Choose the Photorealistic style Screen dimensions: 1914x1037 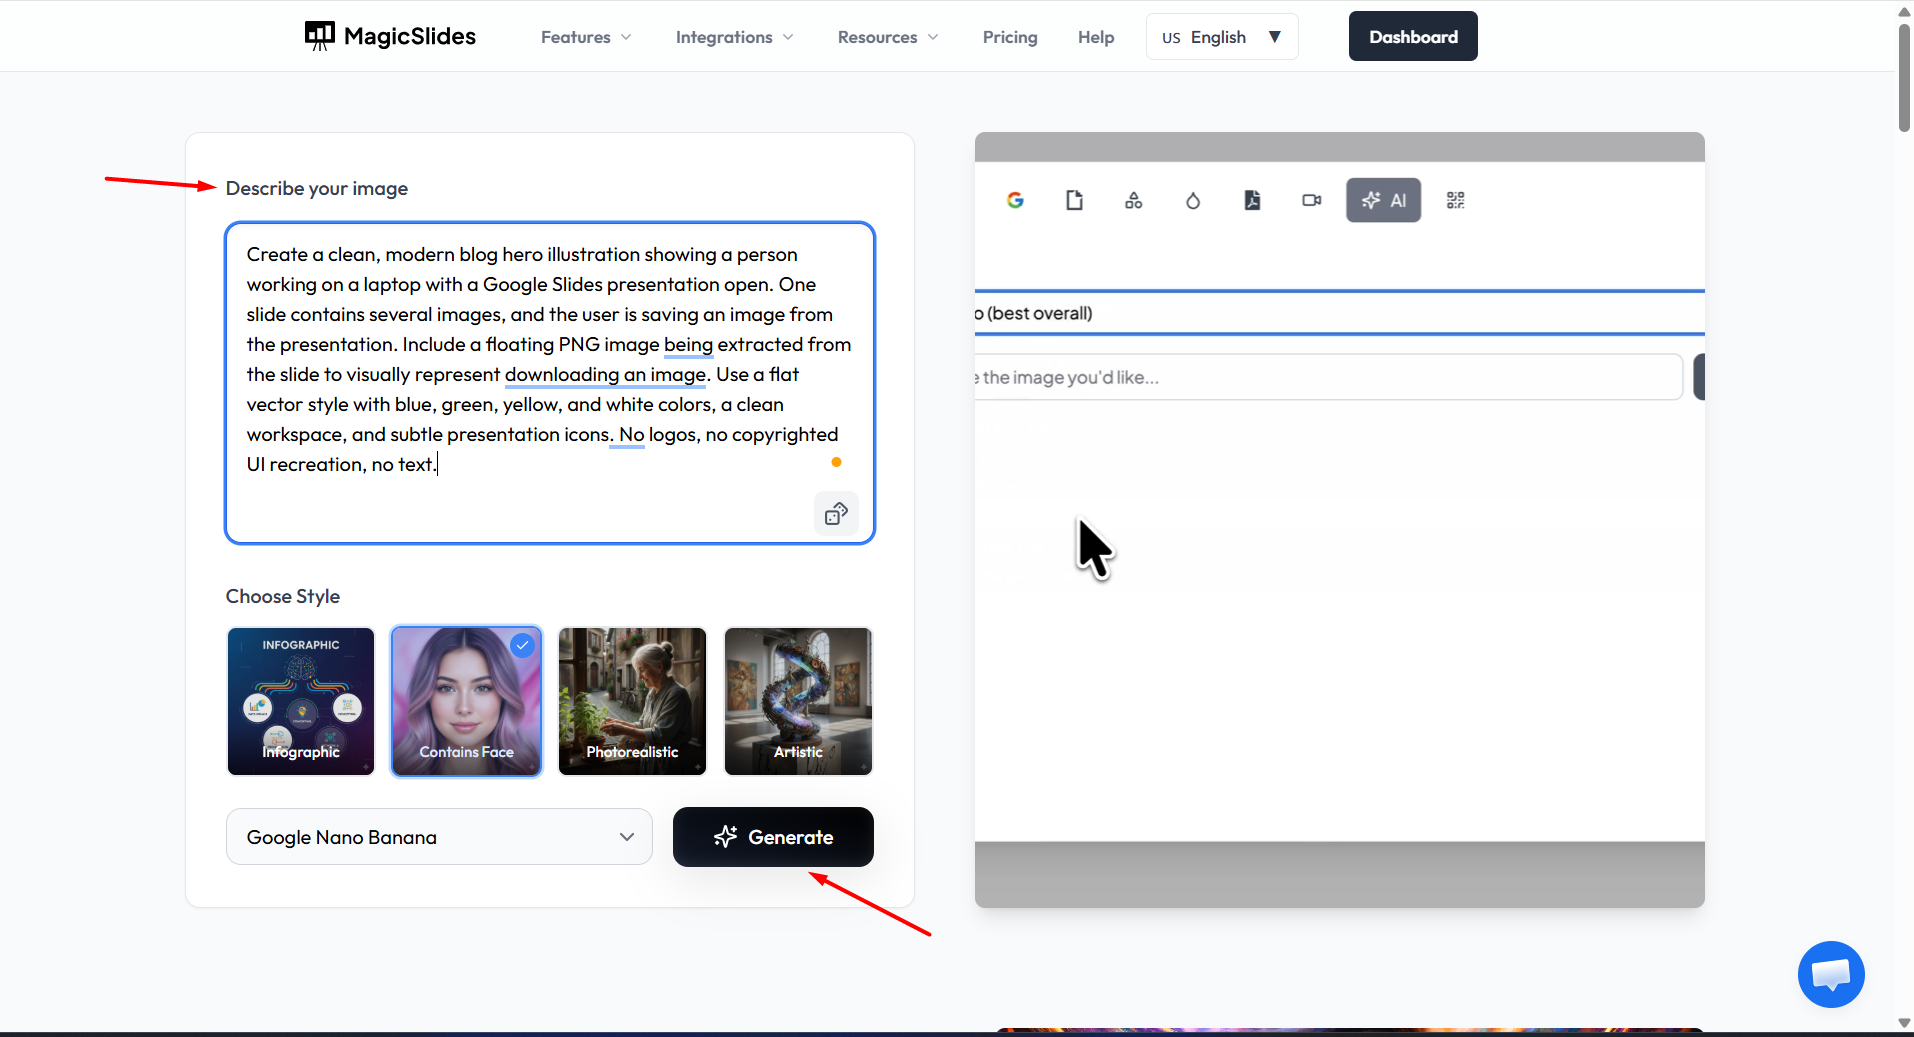632,701
